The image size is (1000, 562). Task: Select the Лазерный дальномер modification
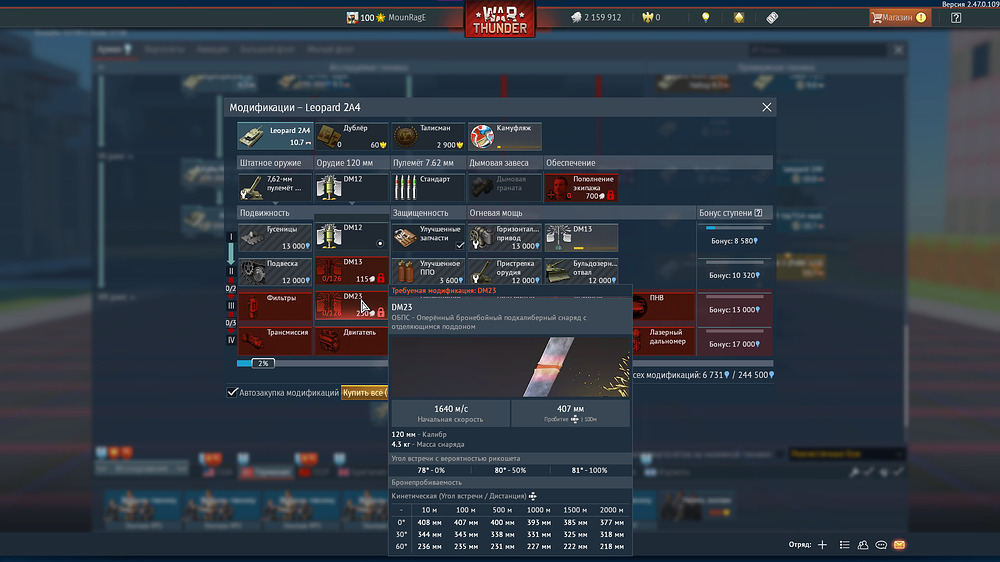[663, 341]
